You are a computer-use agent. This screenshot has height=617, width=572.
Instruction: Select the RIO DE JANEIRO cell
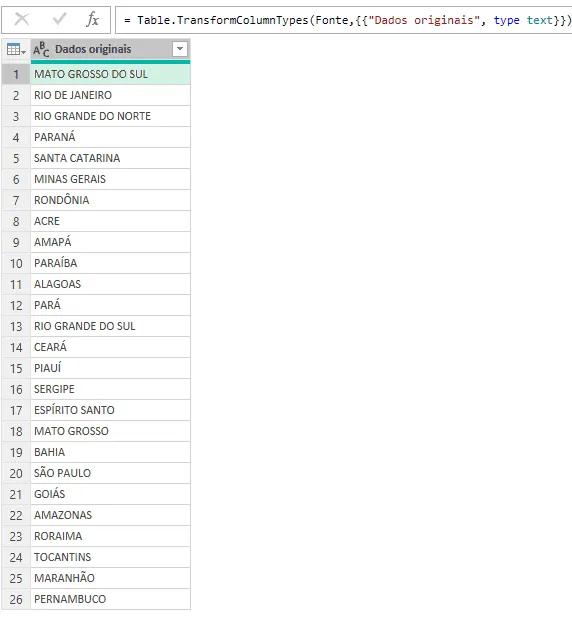(111, 95)
